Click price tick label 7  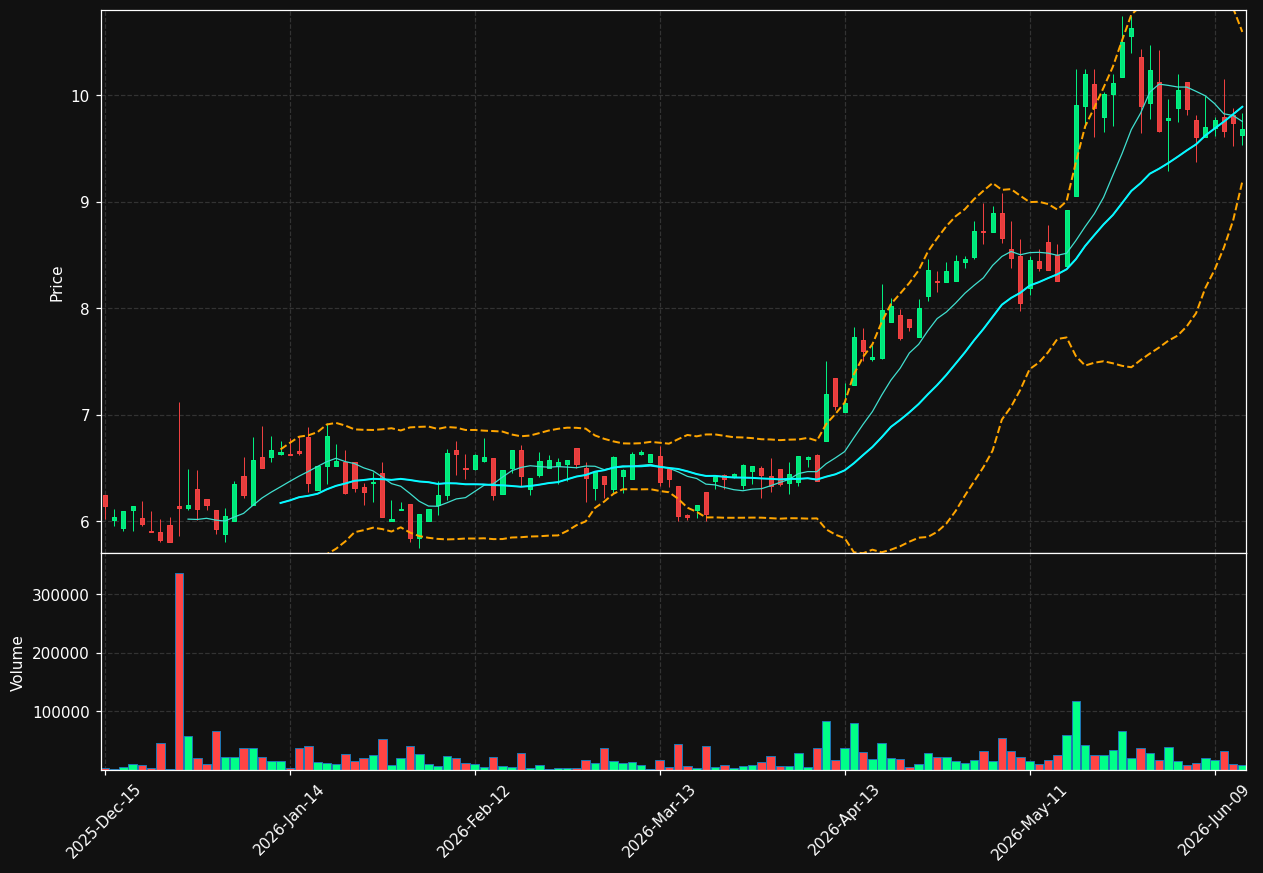point(84,415)
